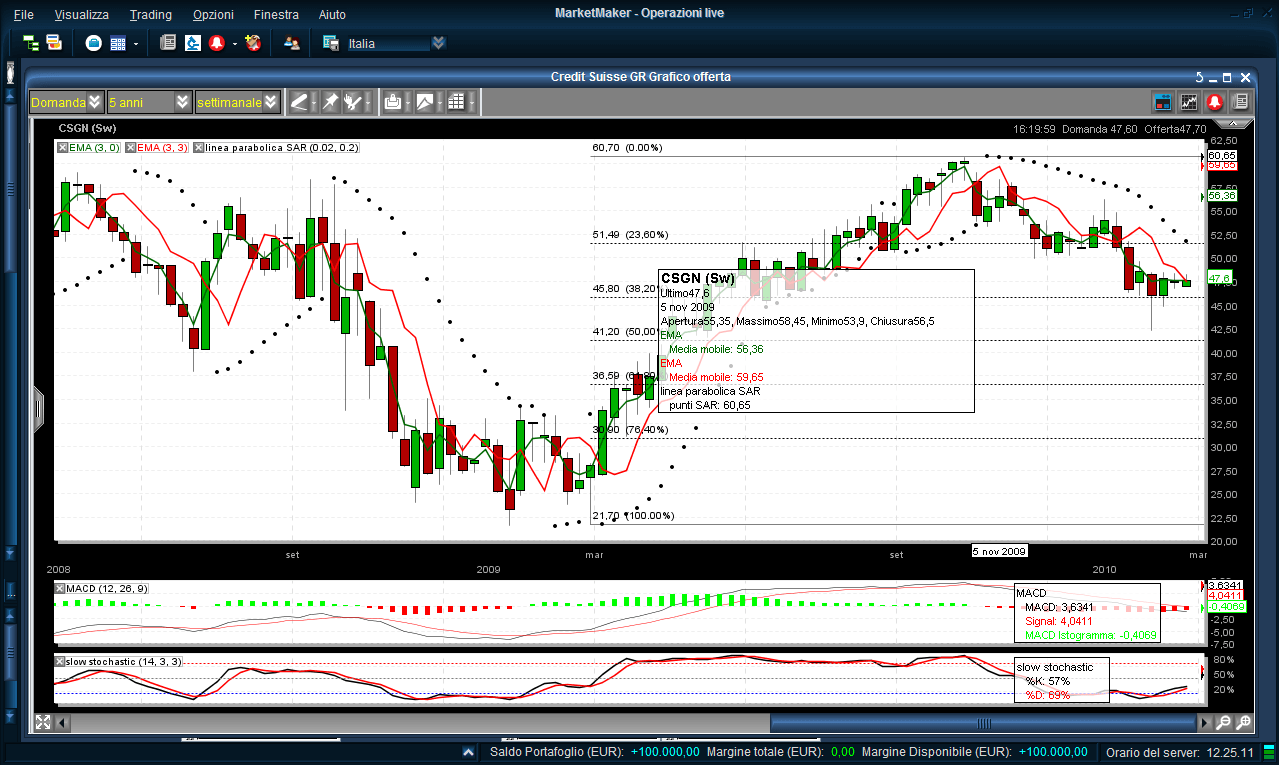Screen dimensions: 1279x765
Task: Remove the MACD (12, 26, 9) indicator with its X box
Action: tap(61, 589)
